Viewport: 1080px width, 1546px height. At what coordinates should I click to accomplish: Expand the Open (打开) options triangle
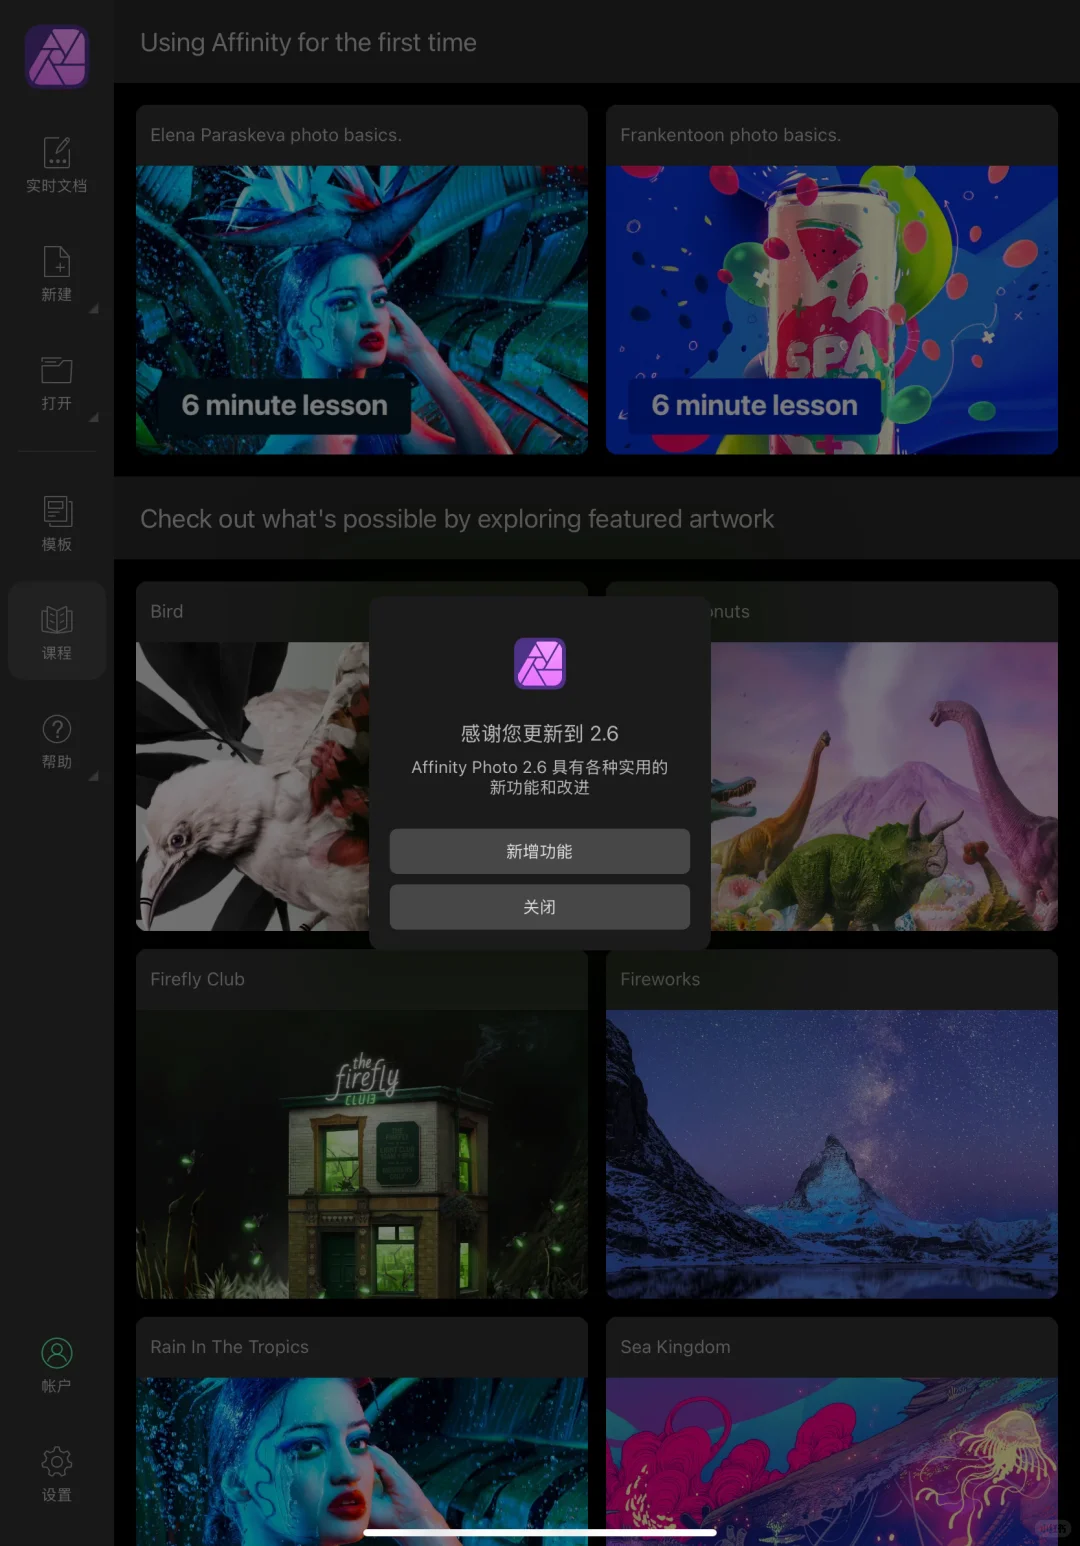coord(95,419)
